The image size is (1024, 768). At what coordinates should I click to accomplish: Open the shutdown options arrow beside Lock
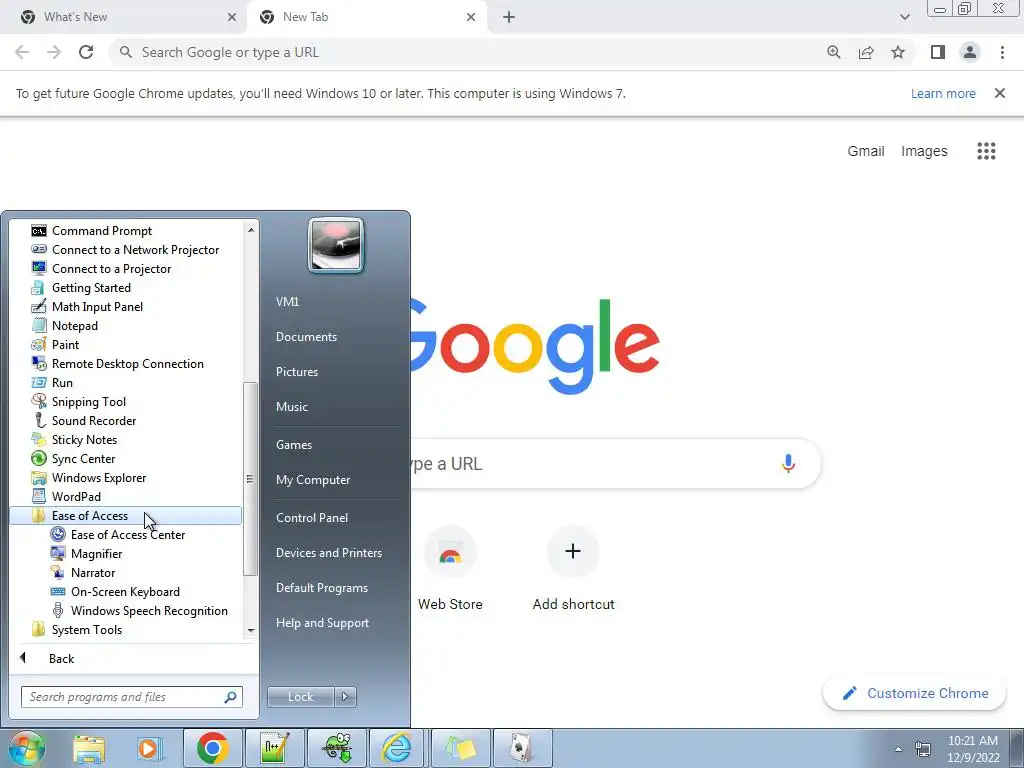point(345,697)
